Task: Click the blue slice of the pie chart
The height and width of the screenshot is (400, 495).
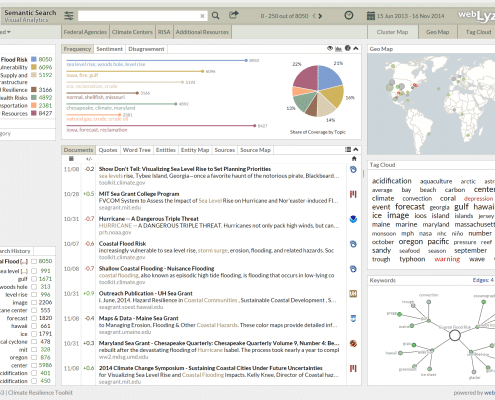Action: pyautogui.click(x=328, y=77)
